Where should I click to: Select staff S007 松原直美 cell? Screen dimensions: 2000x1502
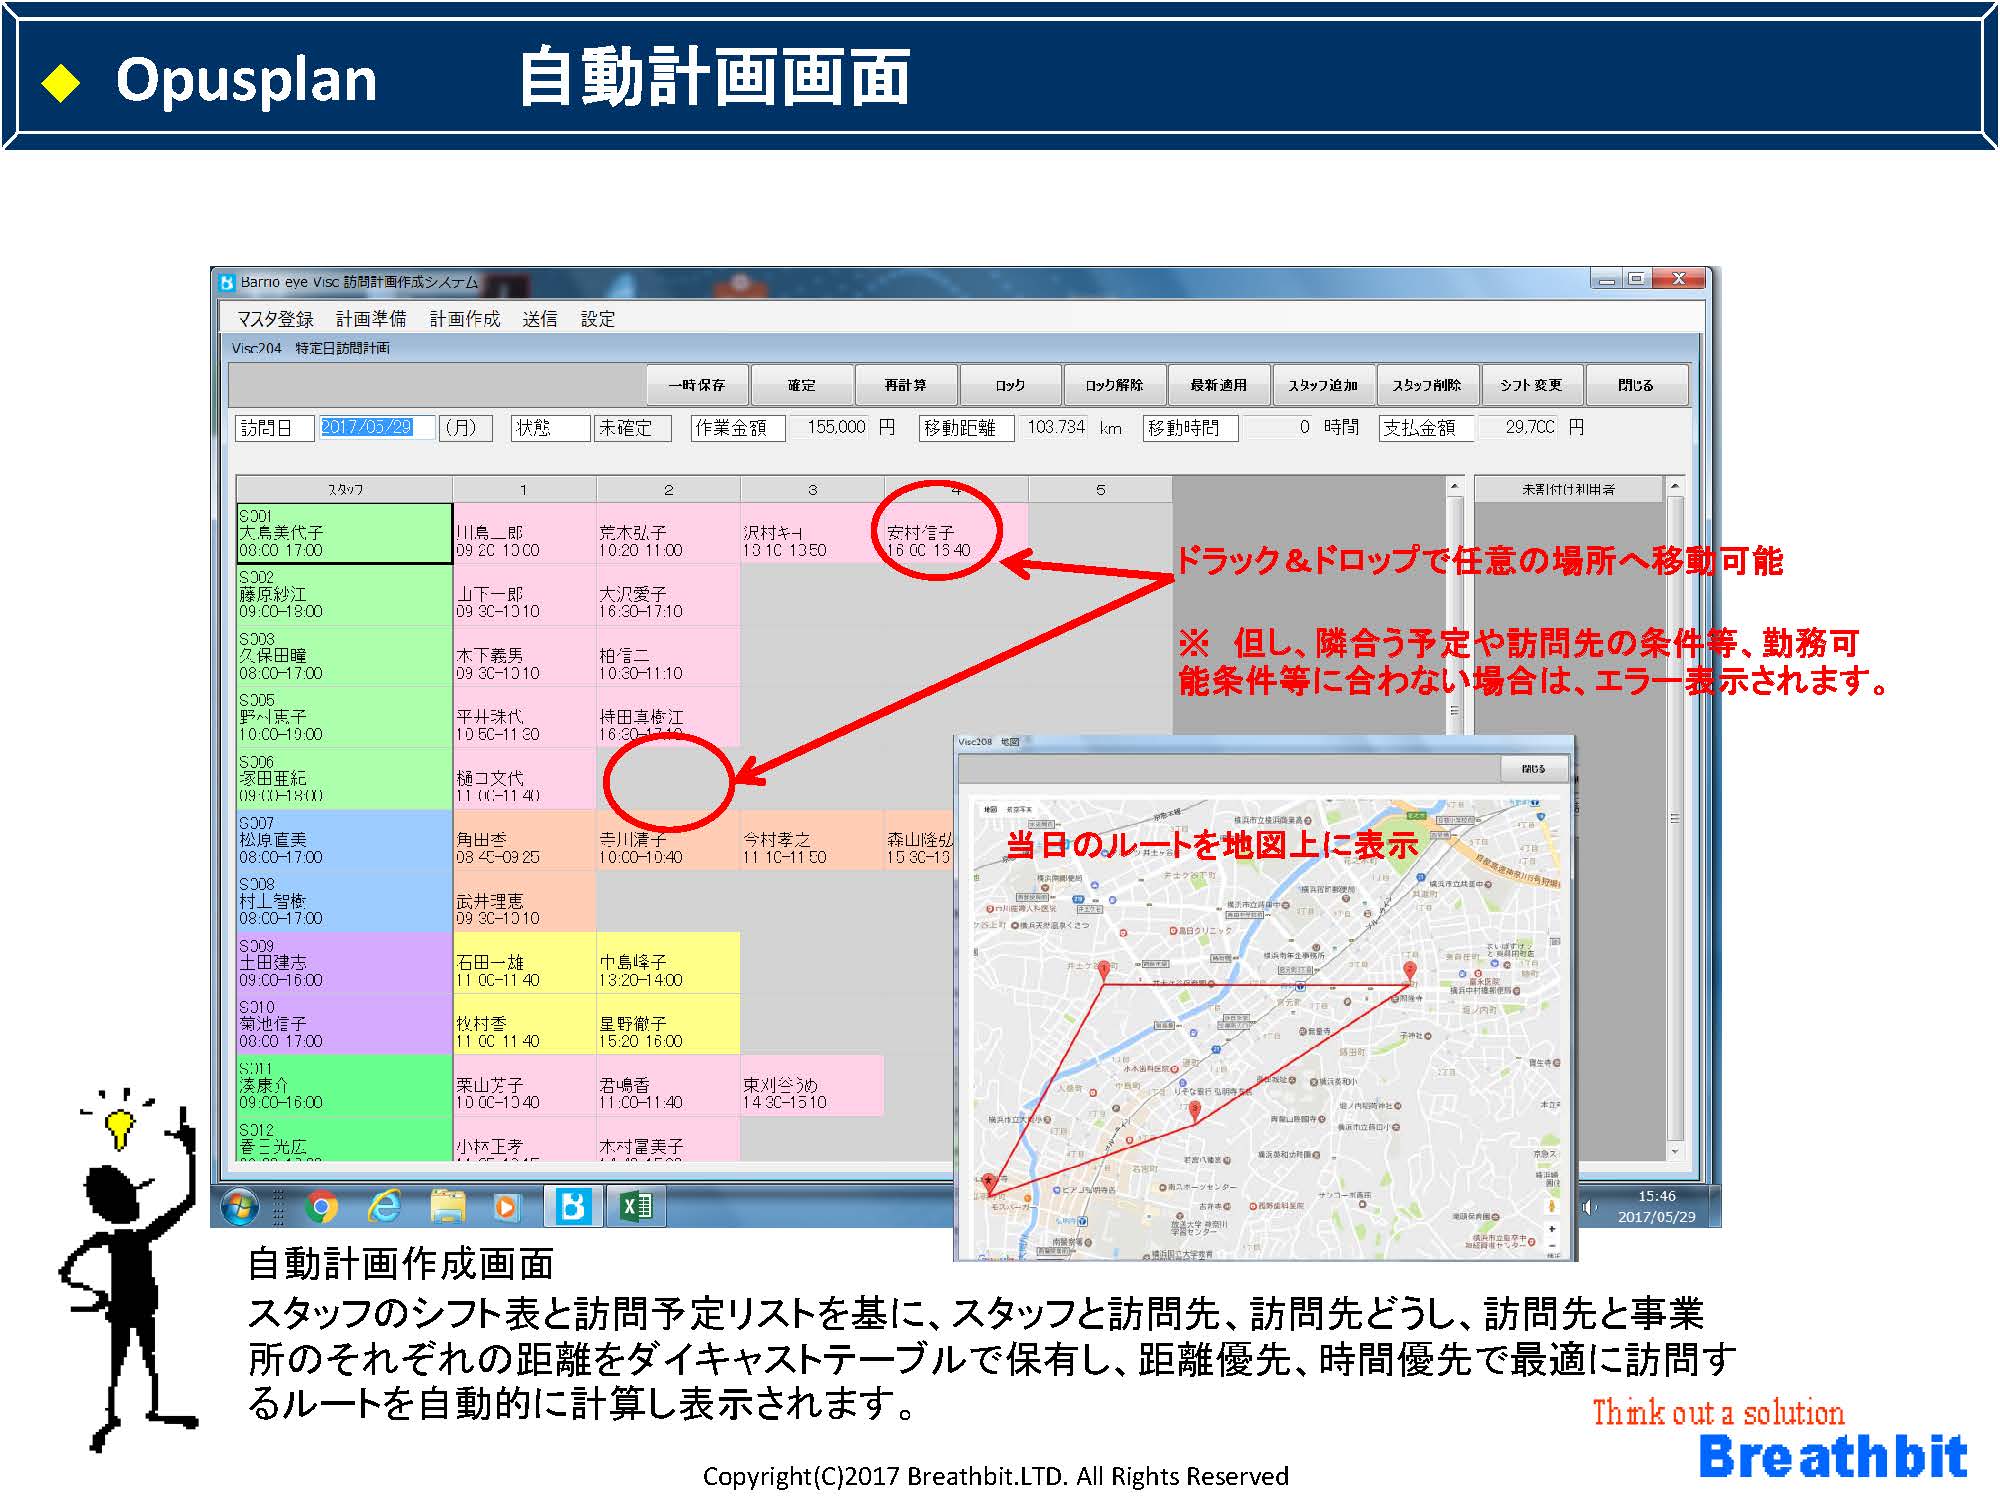click(x=344, y=840)
